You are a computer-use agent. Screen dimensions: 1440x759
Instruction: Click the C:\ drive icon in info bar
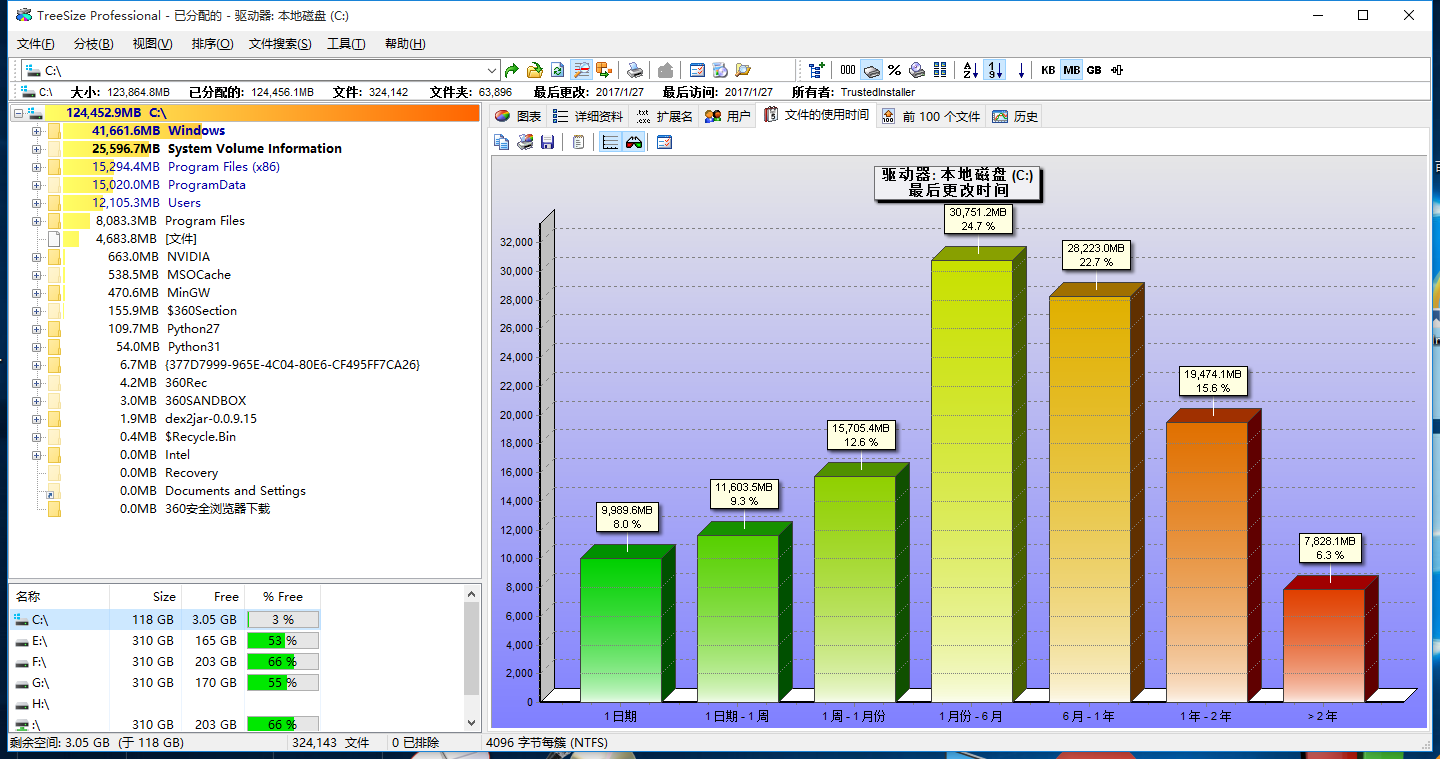tap(27, 92)
